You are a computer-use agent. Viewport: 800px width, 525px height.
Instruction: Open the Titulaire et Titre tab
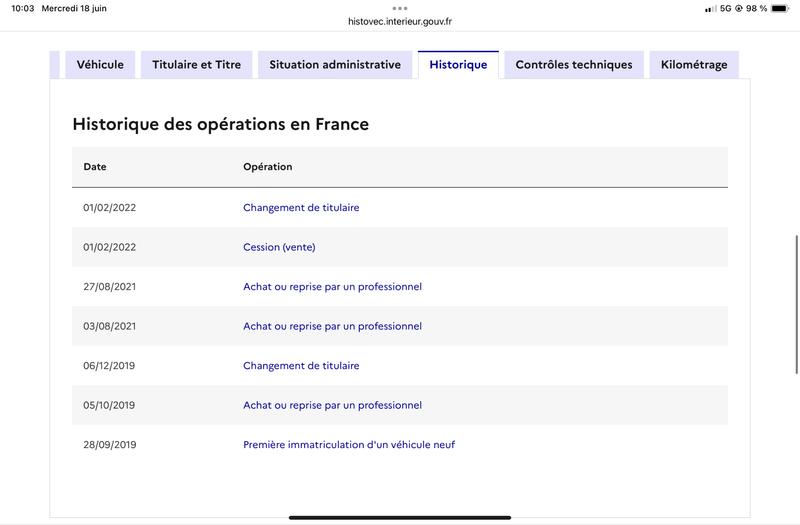point(196,65)
